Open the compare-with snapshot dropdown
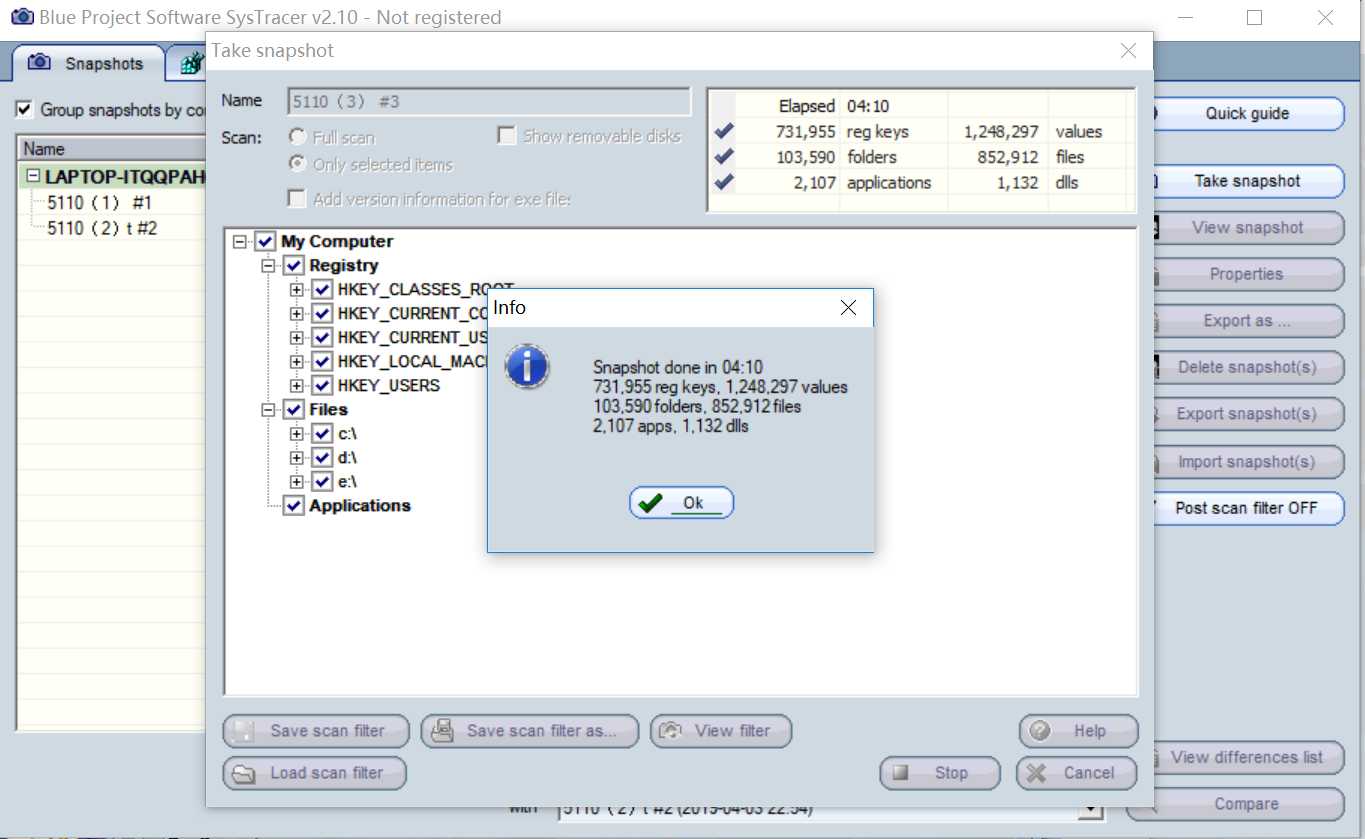This screenshot has width=1365, height=839. pos(1090,811)
